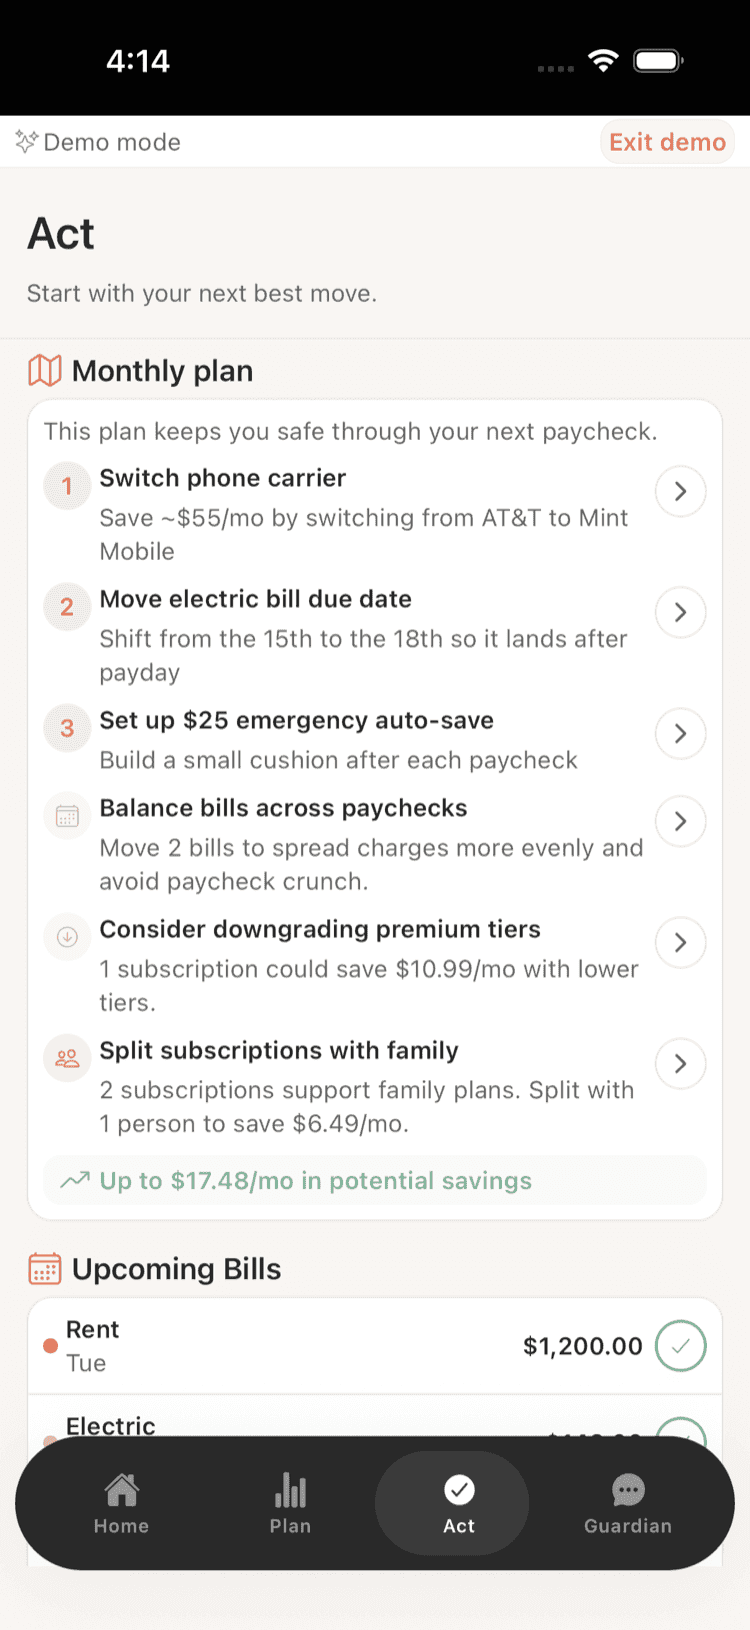This screenshot has height=1630, width=750.
Task: Go to the Home tab
Action: pyautogui.click(x=121, y=1503)
